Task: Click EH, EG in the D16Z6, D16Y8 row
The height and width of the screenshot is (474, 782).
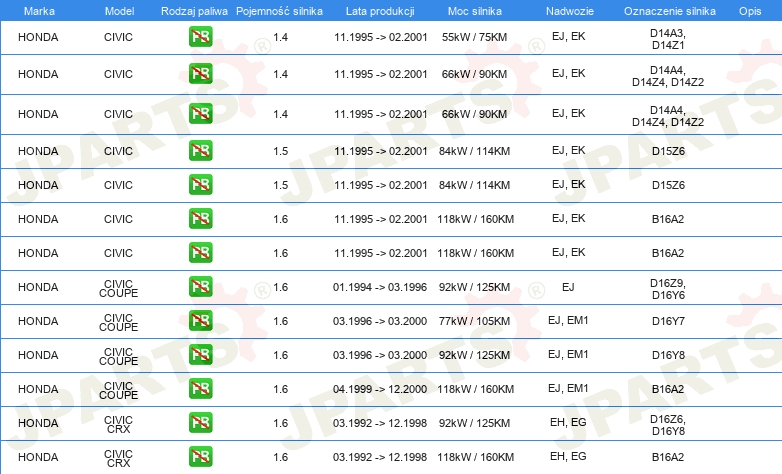Action: [x=568, y=422]
